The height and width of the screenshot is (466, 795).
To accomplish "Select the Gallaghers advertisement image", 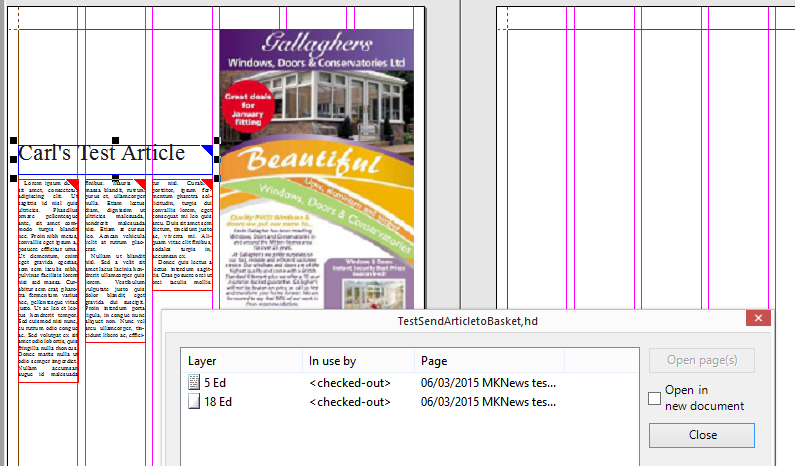I will (316, 169).
